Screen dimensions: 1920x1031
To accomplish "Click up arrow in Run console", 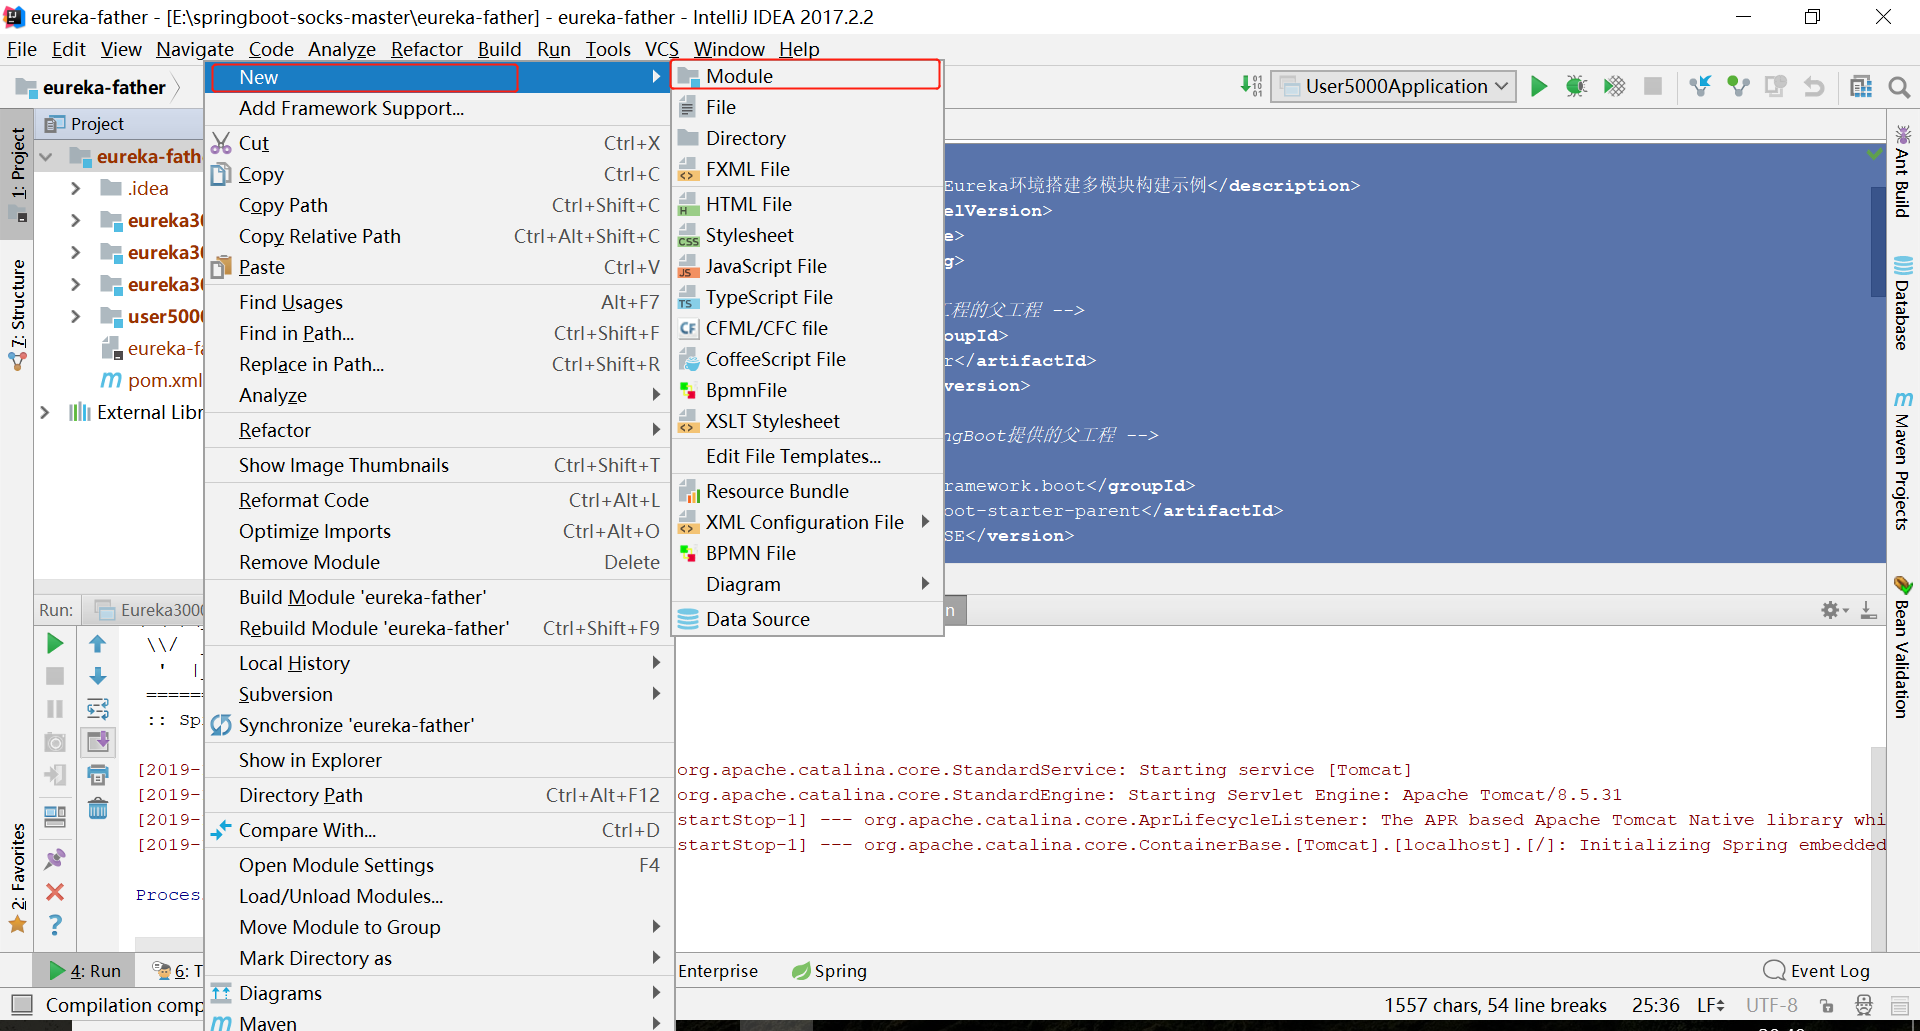I will click(98, 643).
